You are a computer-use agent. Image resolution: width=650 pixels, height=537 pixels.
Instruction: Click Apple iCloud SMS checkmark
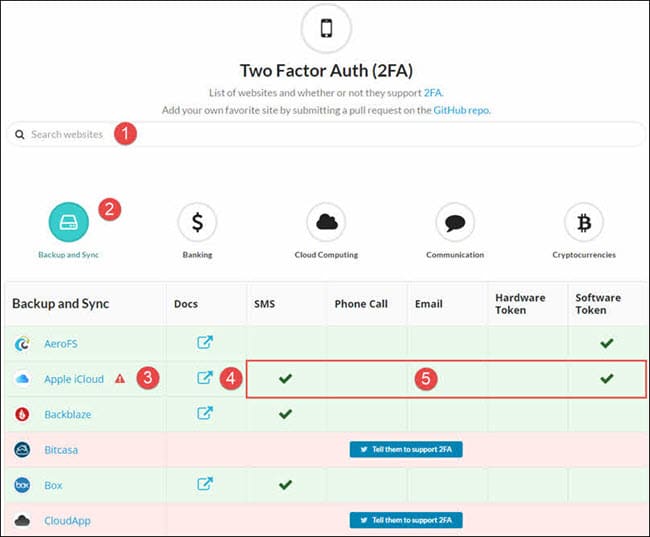pyautogui.click(x=285, y=378)
